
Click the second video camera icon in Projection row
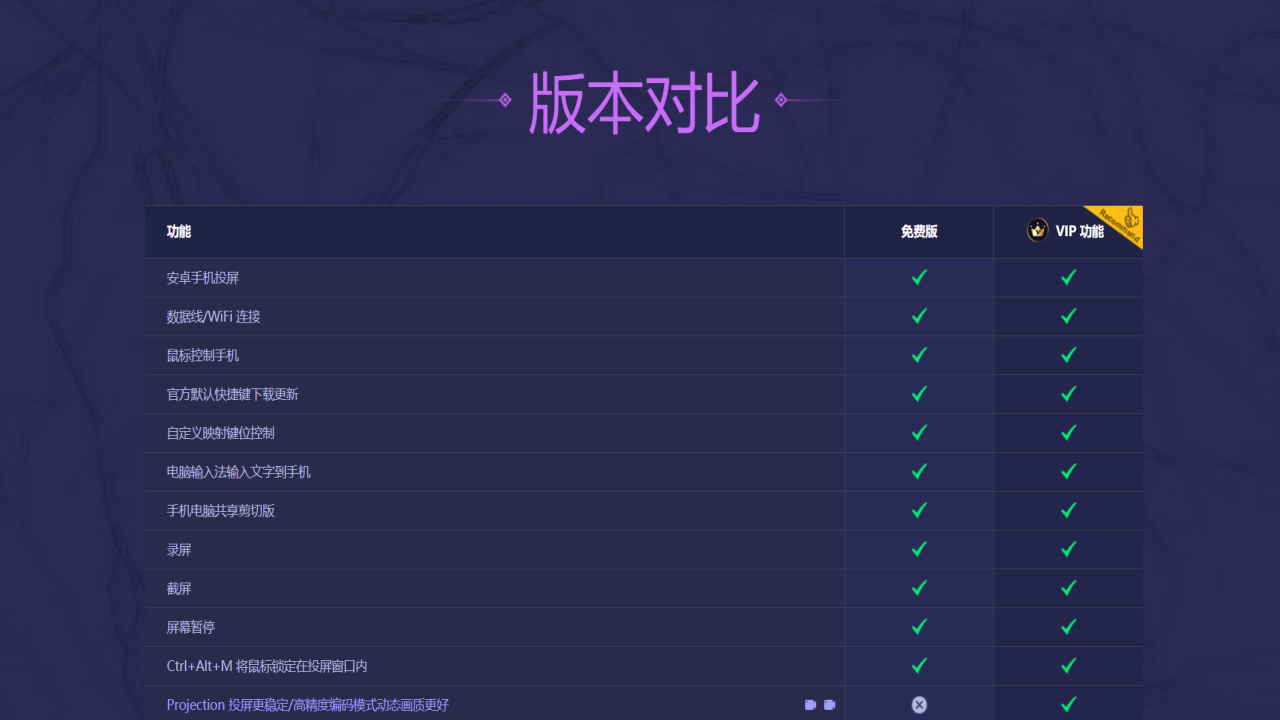[x=829, y=705]
